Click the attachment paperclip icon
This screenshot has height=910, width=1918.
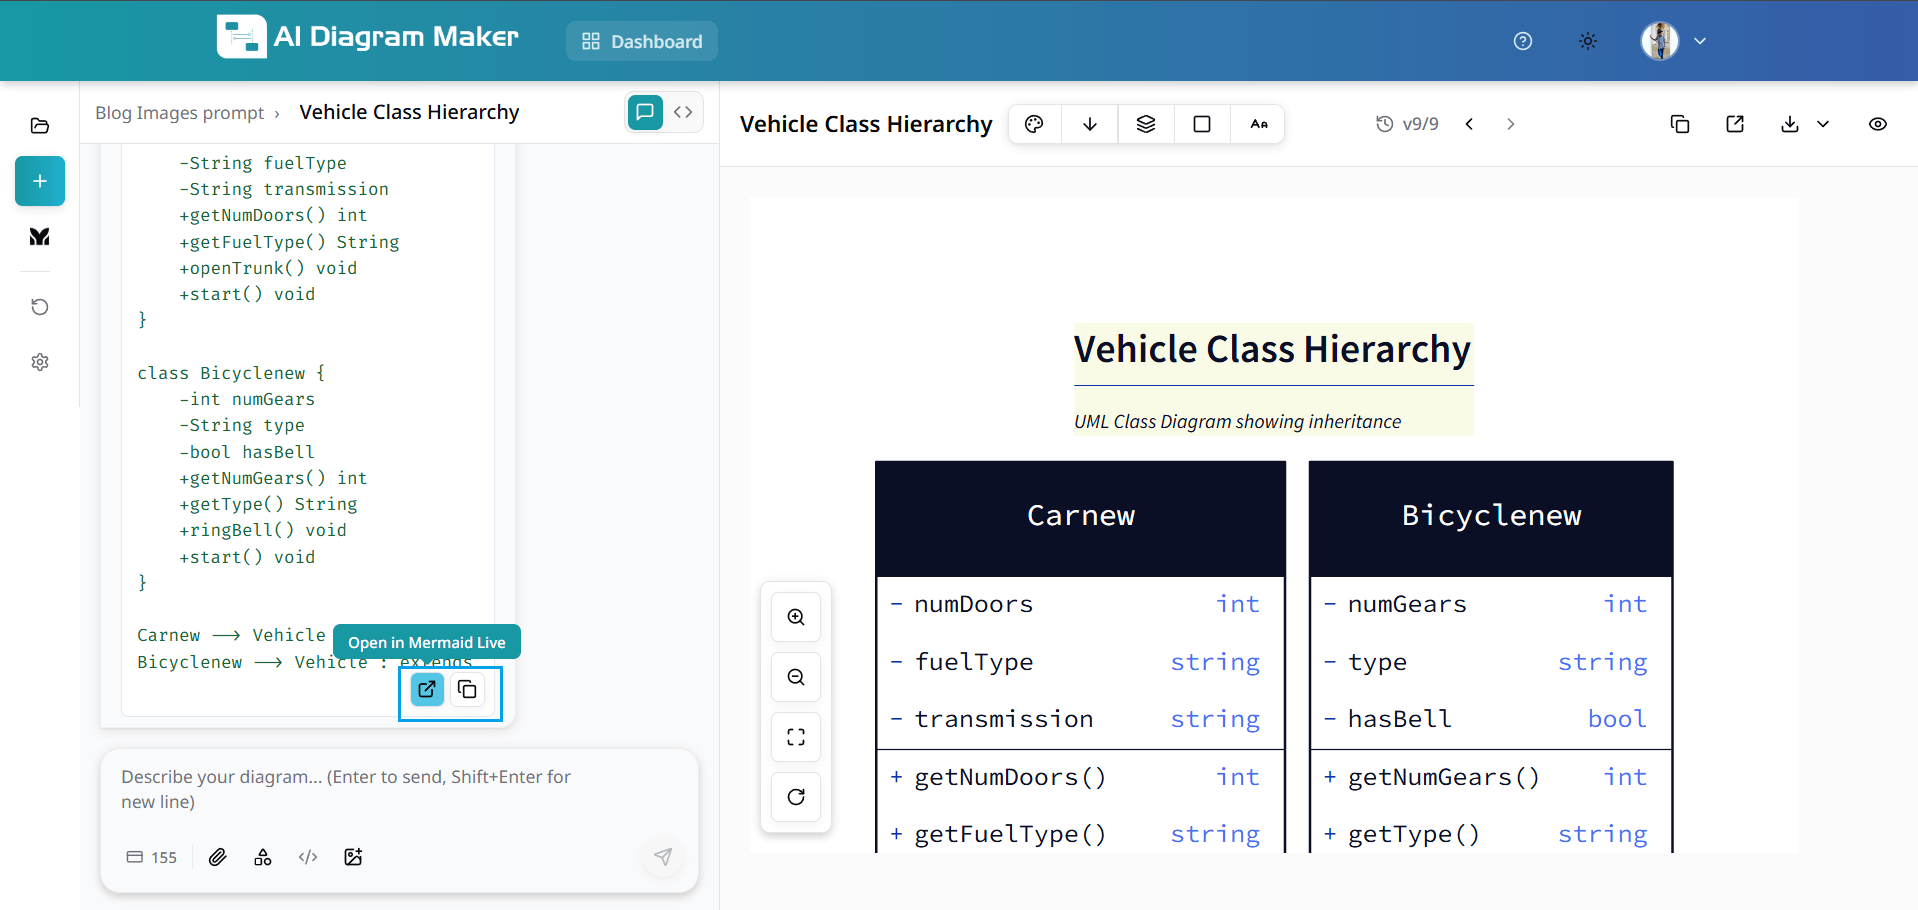[218, 857]
